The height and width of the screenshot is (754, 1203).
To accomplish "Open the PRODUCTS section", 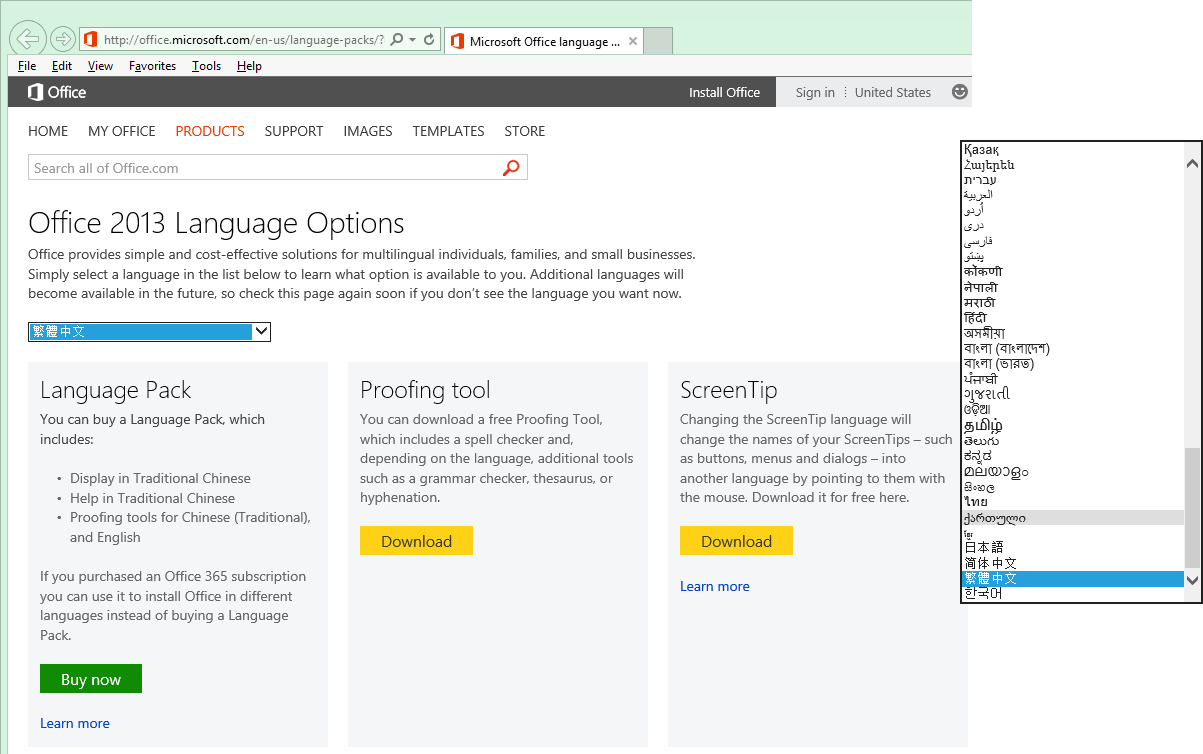I will pyautogui.click(x=210, y=131).
